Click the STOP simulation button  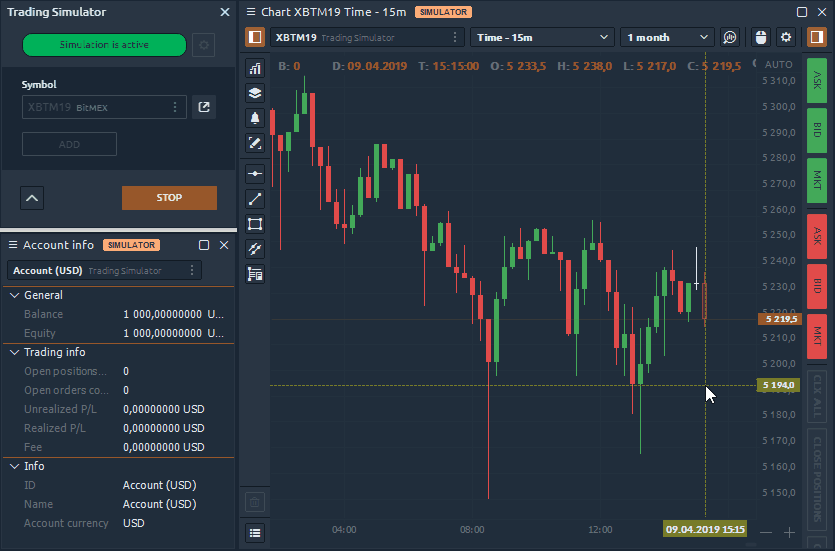coord(169,198)
